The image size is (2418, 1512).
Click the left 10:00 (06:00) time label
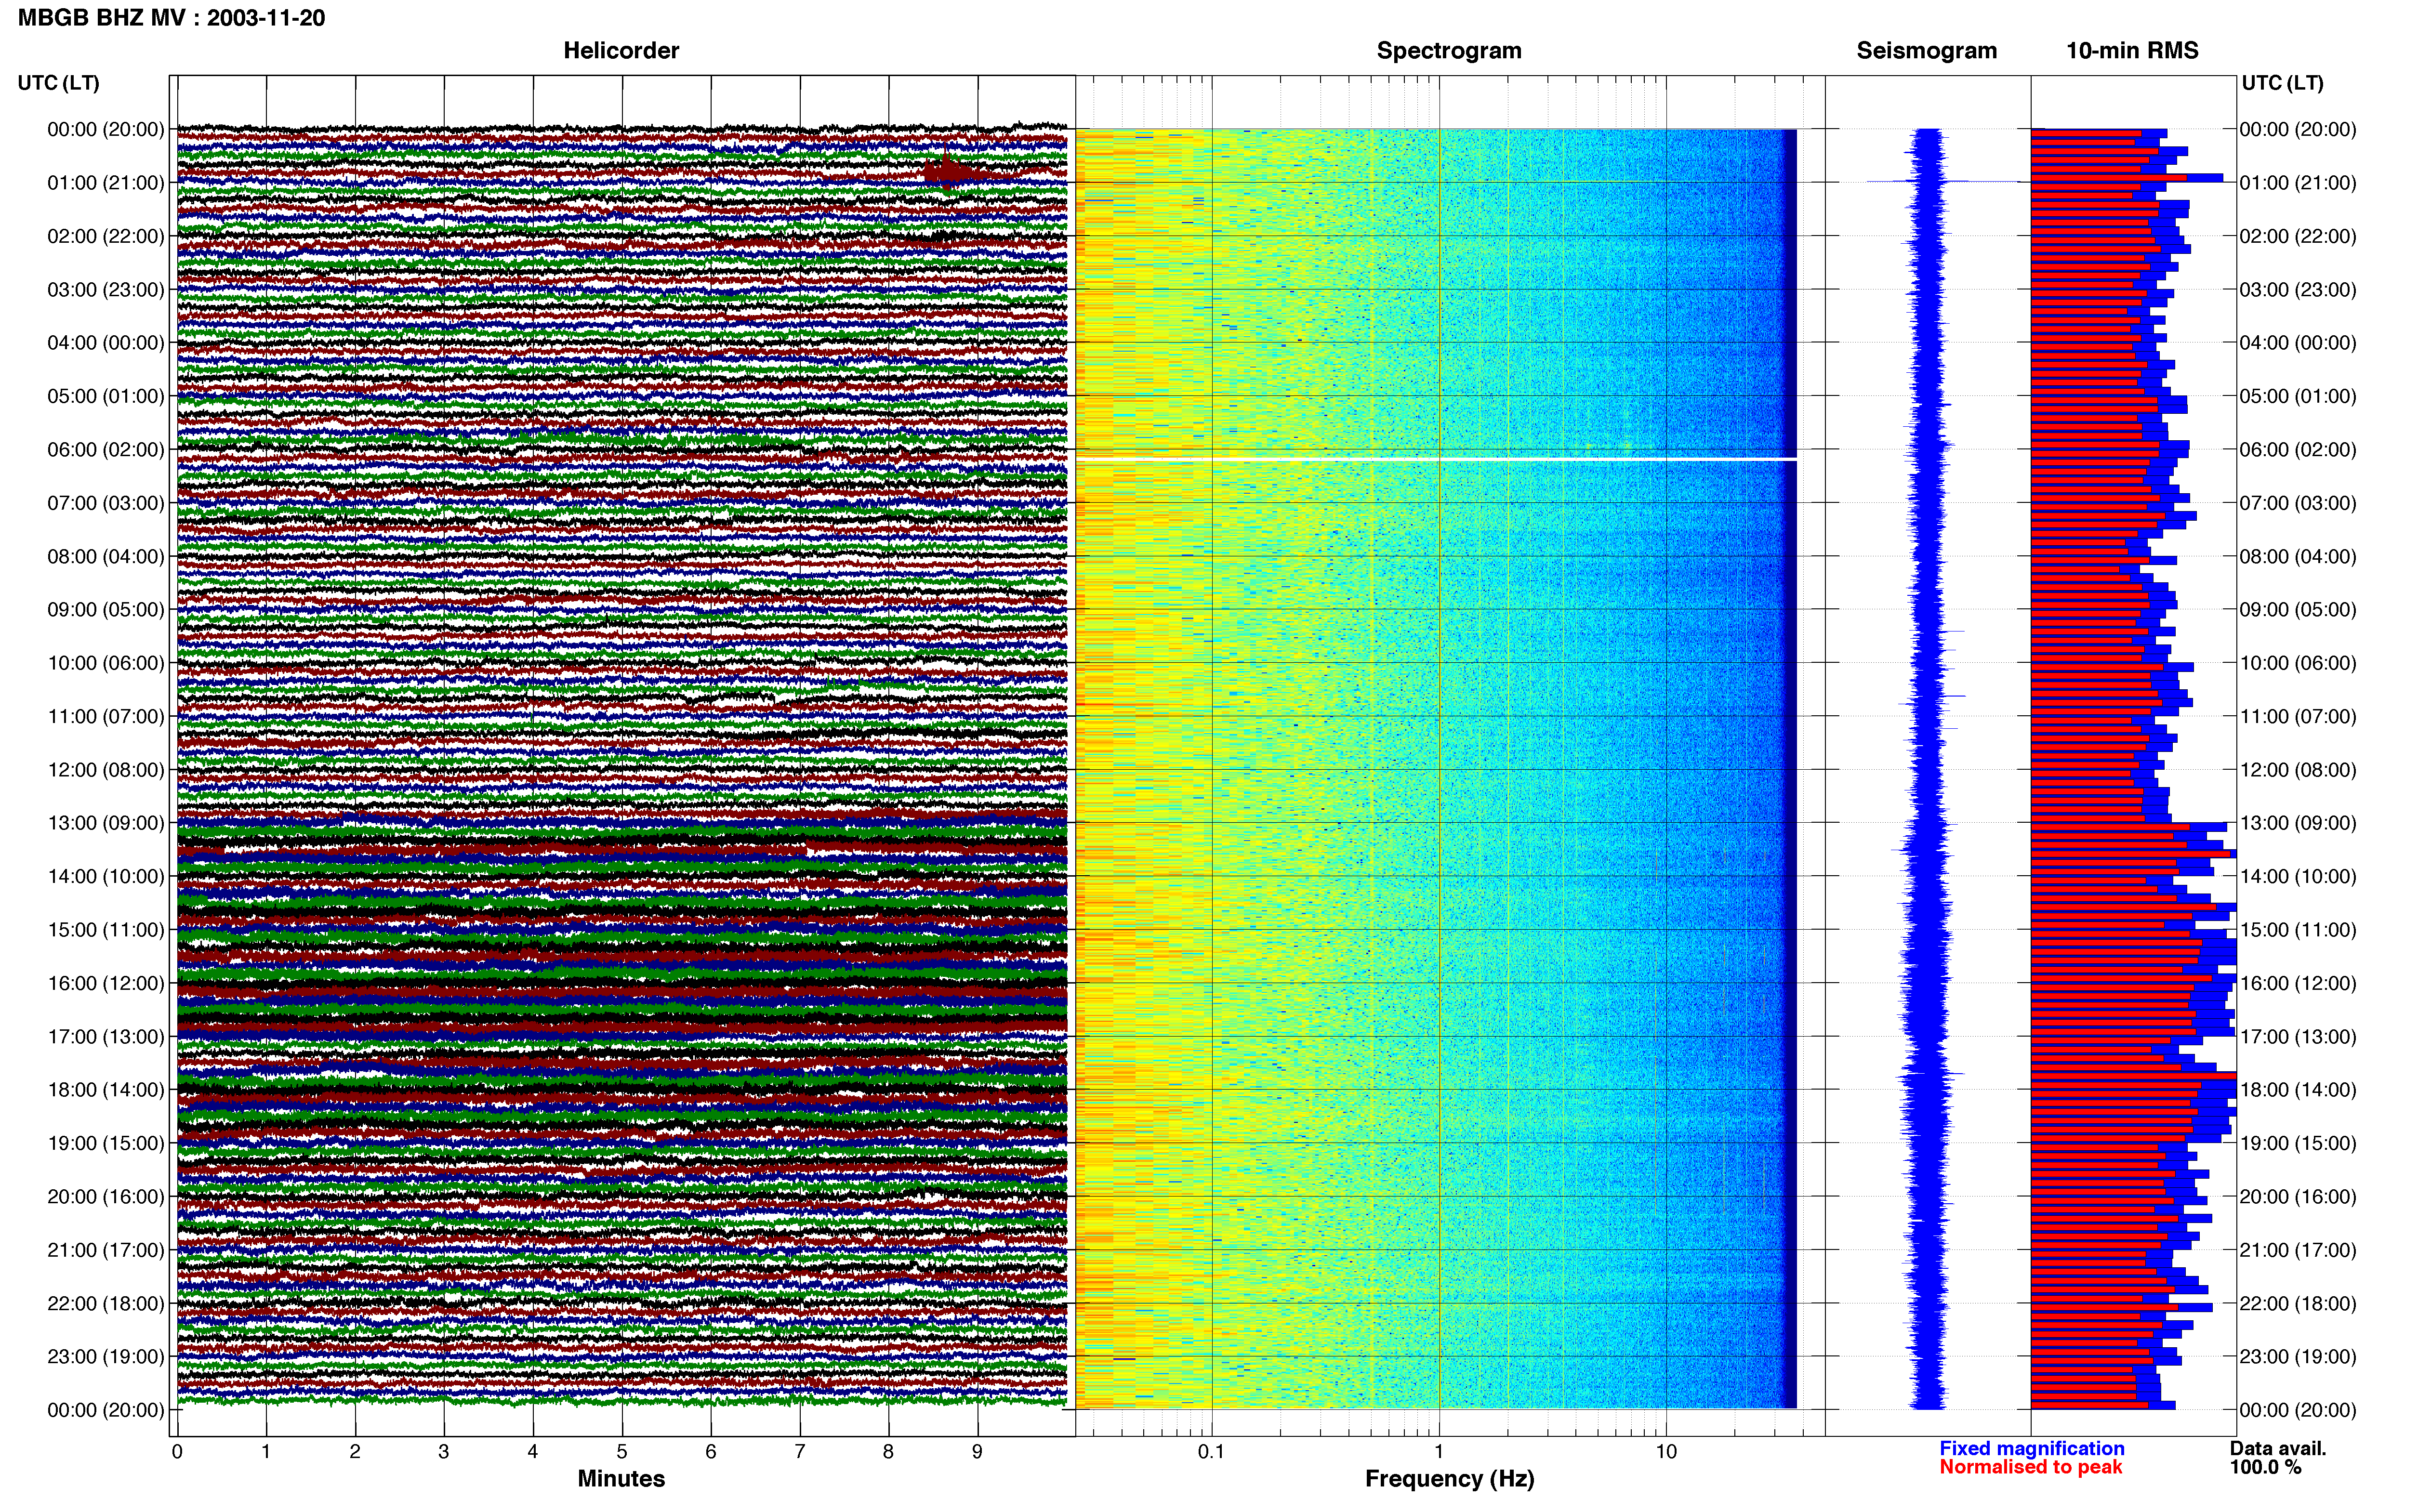click(x=106, y=663)
